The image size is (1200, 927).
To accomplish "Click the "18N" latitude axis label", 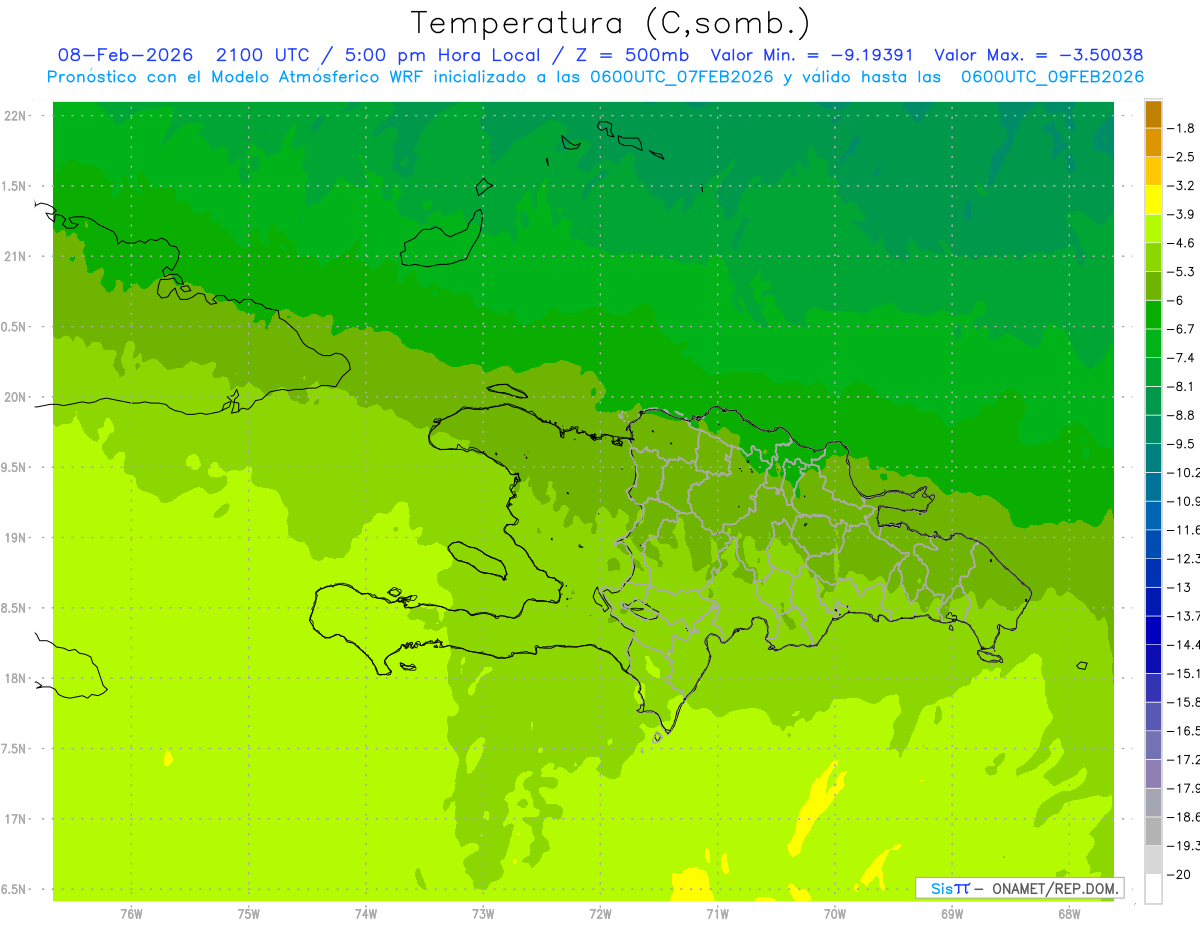I will point(17,678).
